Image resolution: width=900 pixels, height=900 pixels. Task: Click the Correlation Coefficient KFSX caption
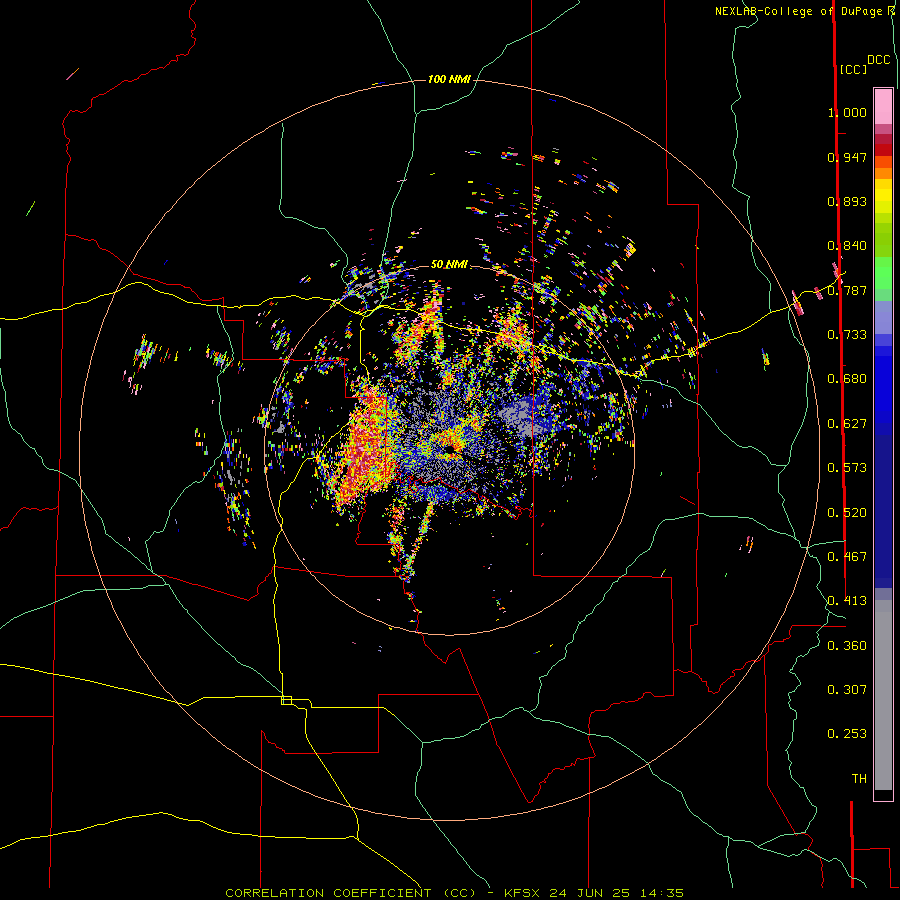(x=454, y=893)
